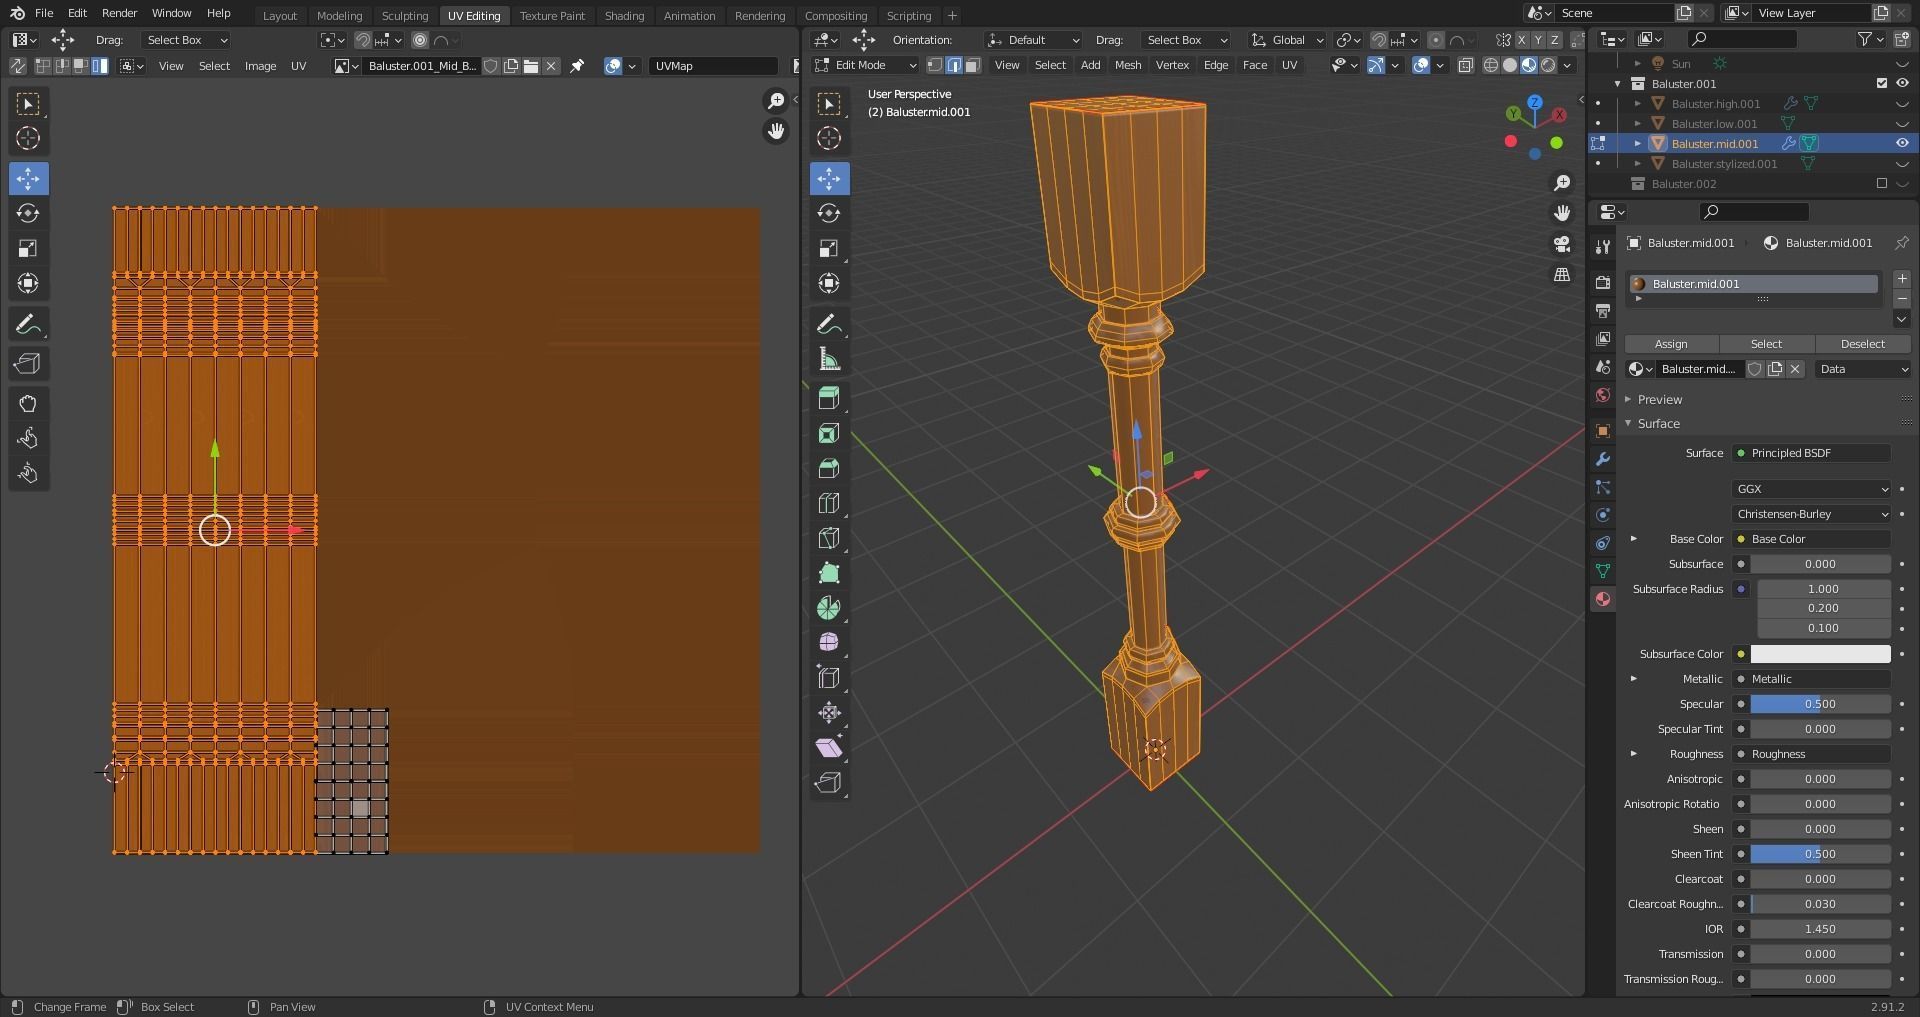Open the Render properties tab

point(1603,283)
